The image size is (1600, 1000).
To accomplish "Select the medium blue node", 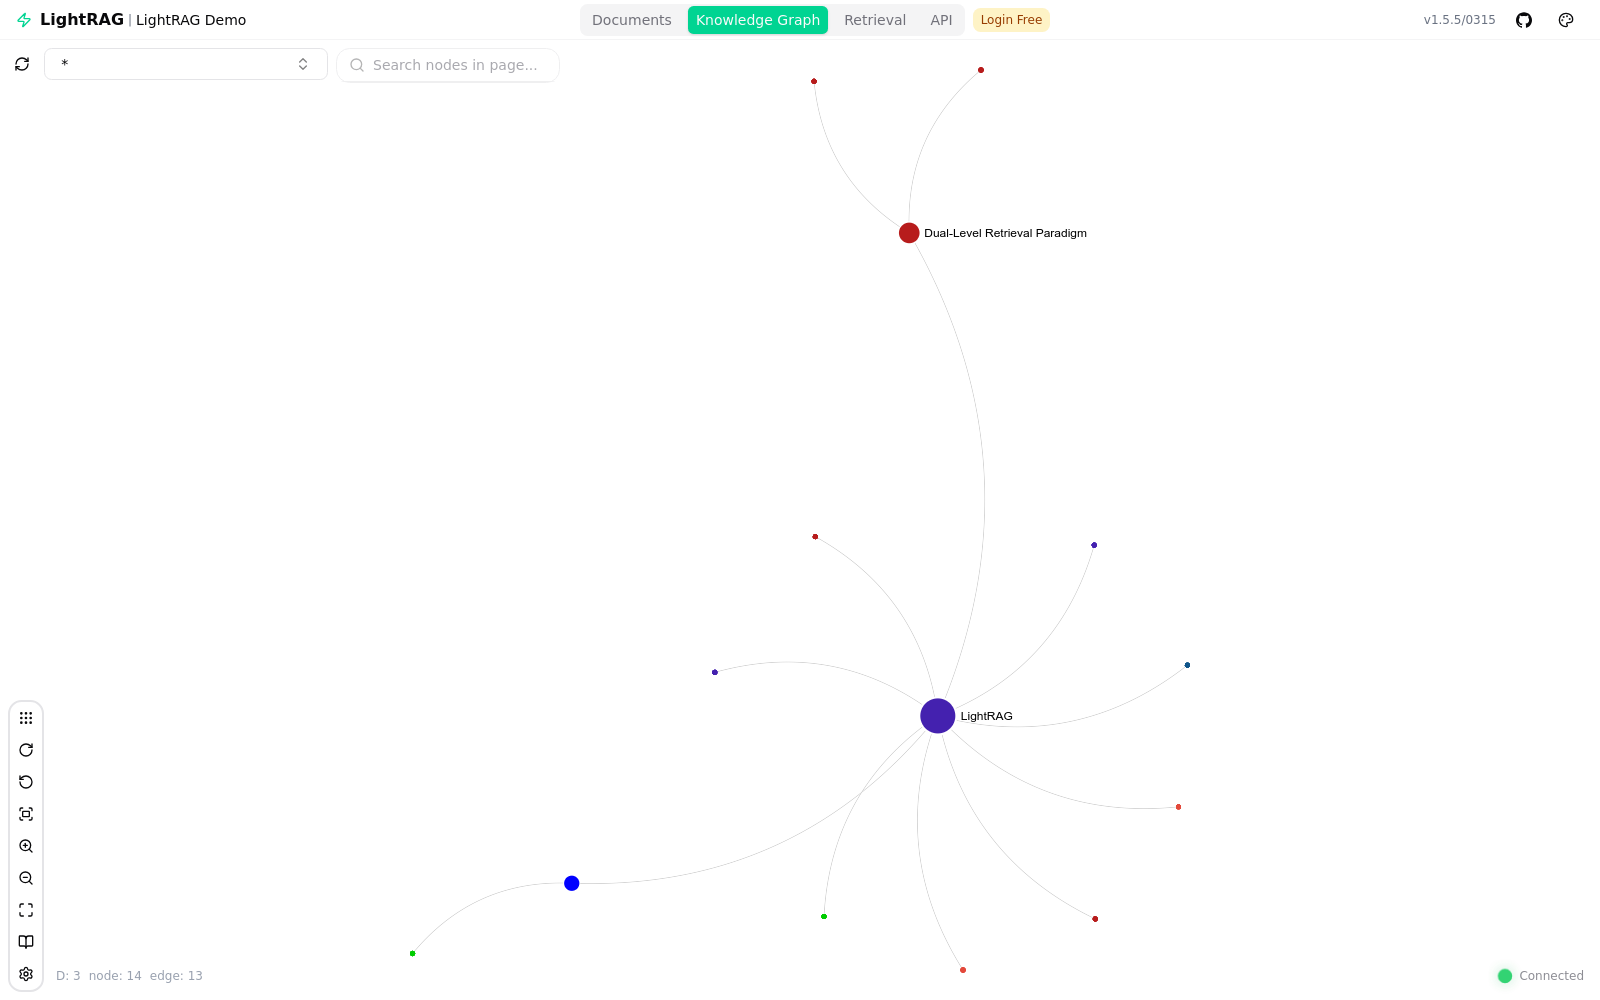I will point(572,883).
